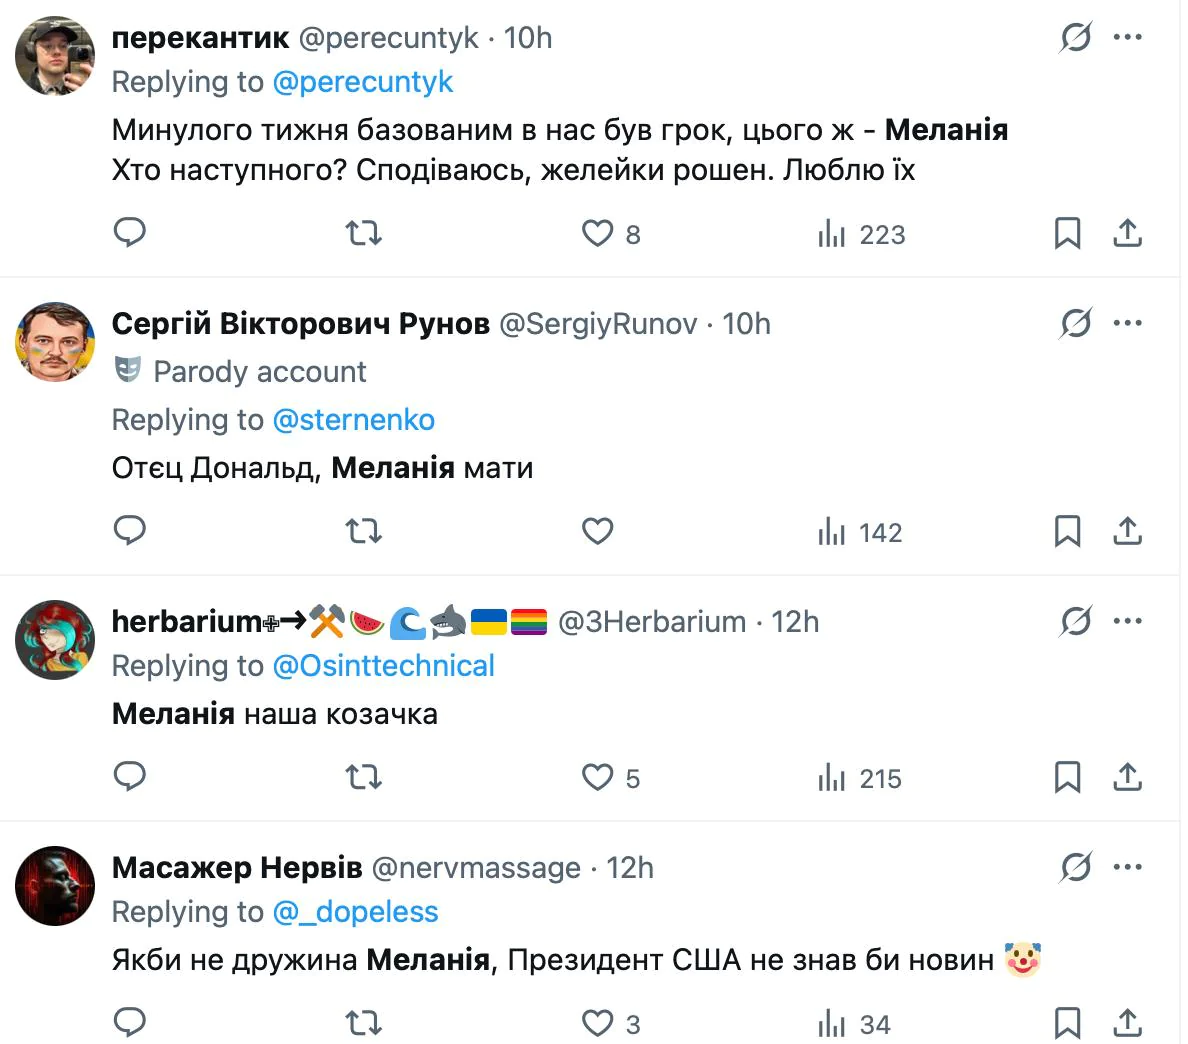Image resolution: width=1188 pixels, height=1044 pixels.
Task: Open the @Osinttechnical mention link
Action: pyautogui.click(x=383, y=666)
